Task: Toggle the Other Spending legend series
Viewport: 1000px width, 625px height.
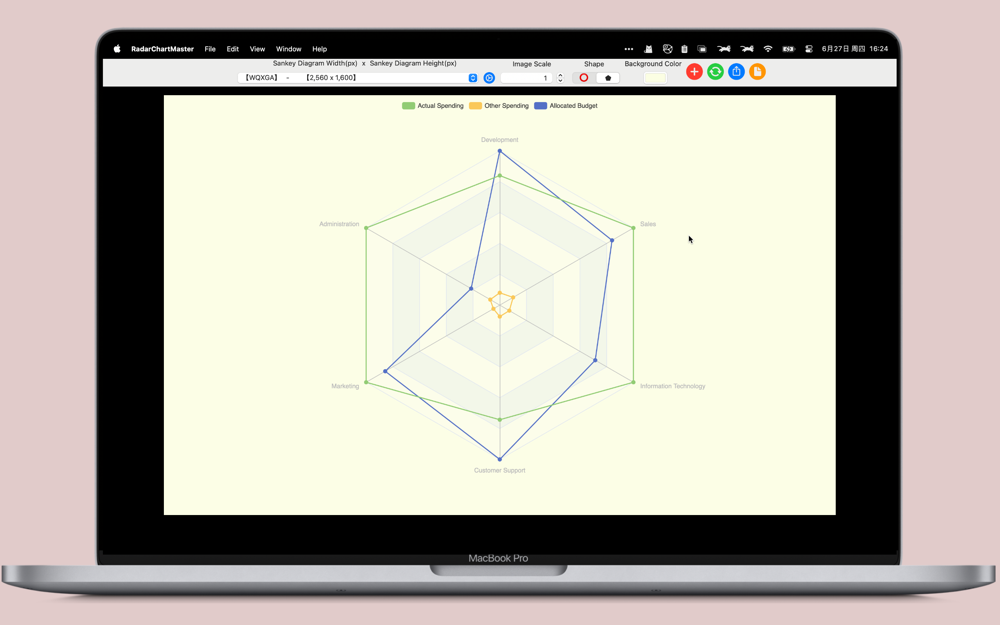Action: pyautogui.click(x=499, y=106)
